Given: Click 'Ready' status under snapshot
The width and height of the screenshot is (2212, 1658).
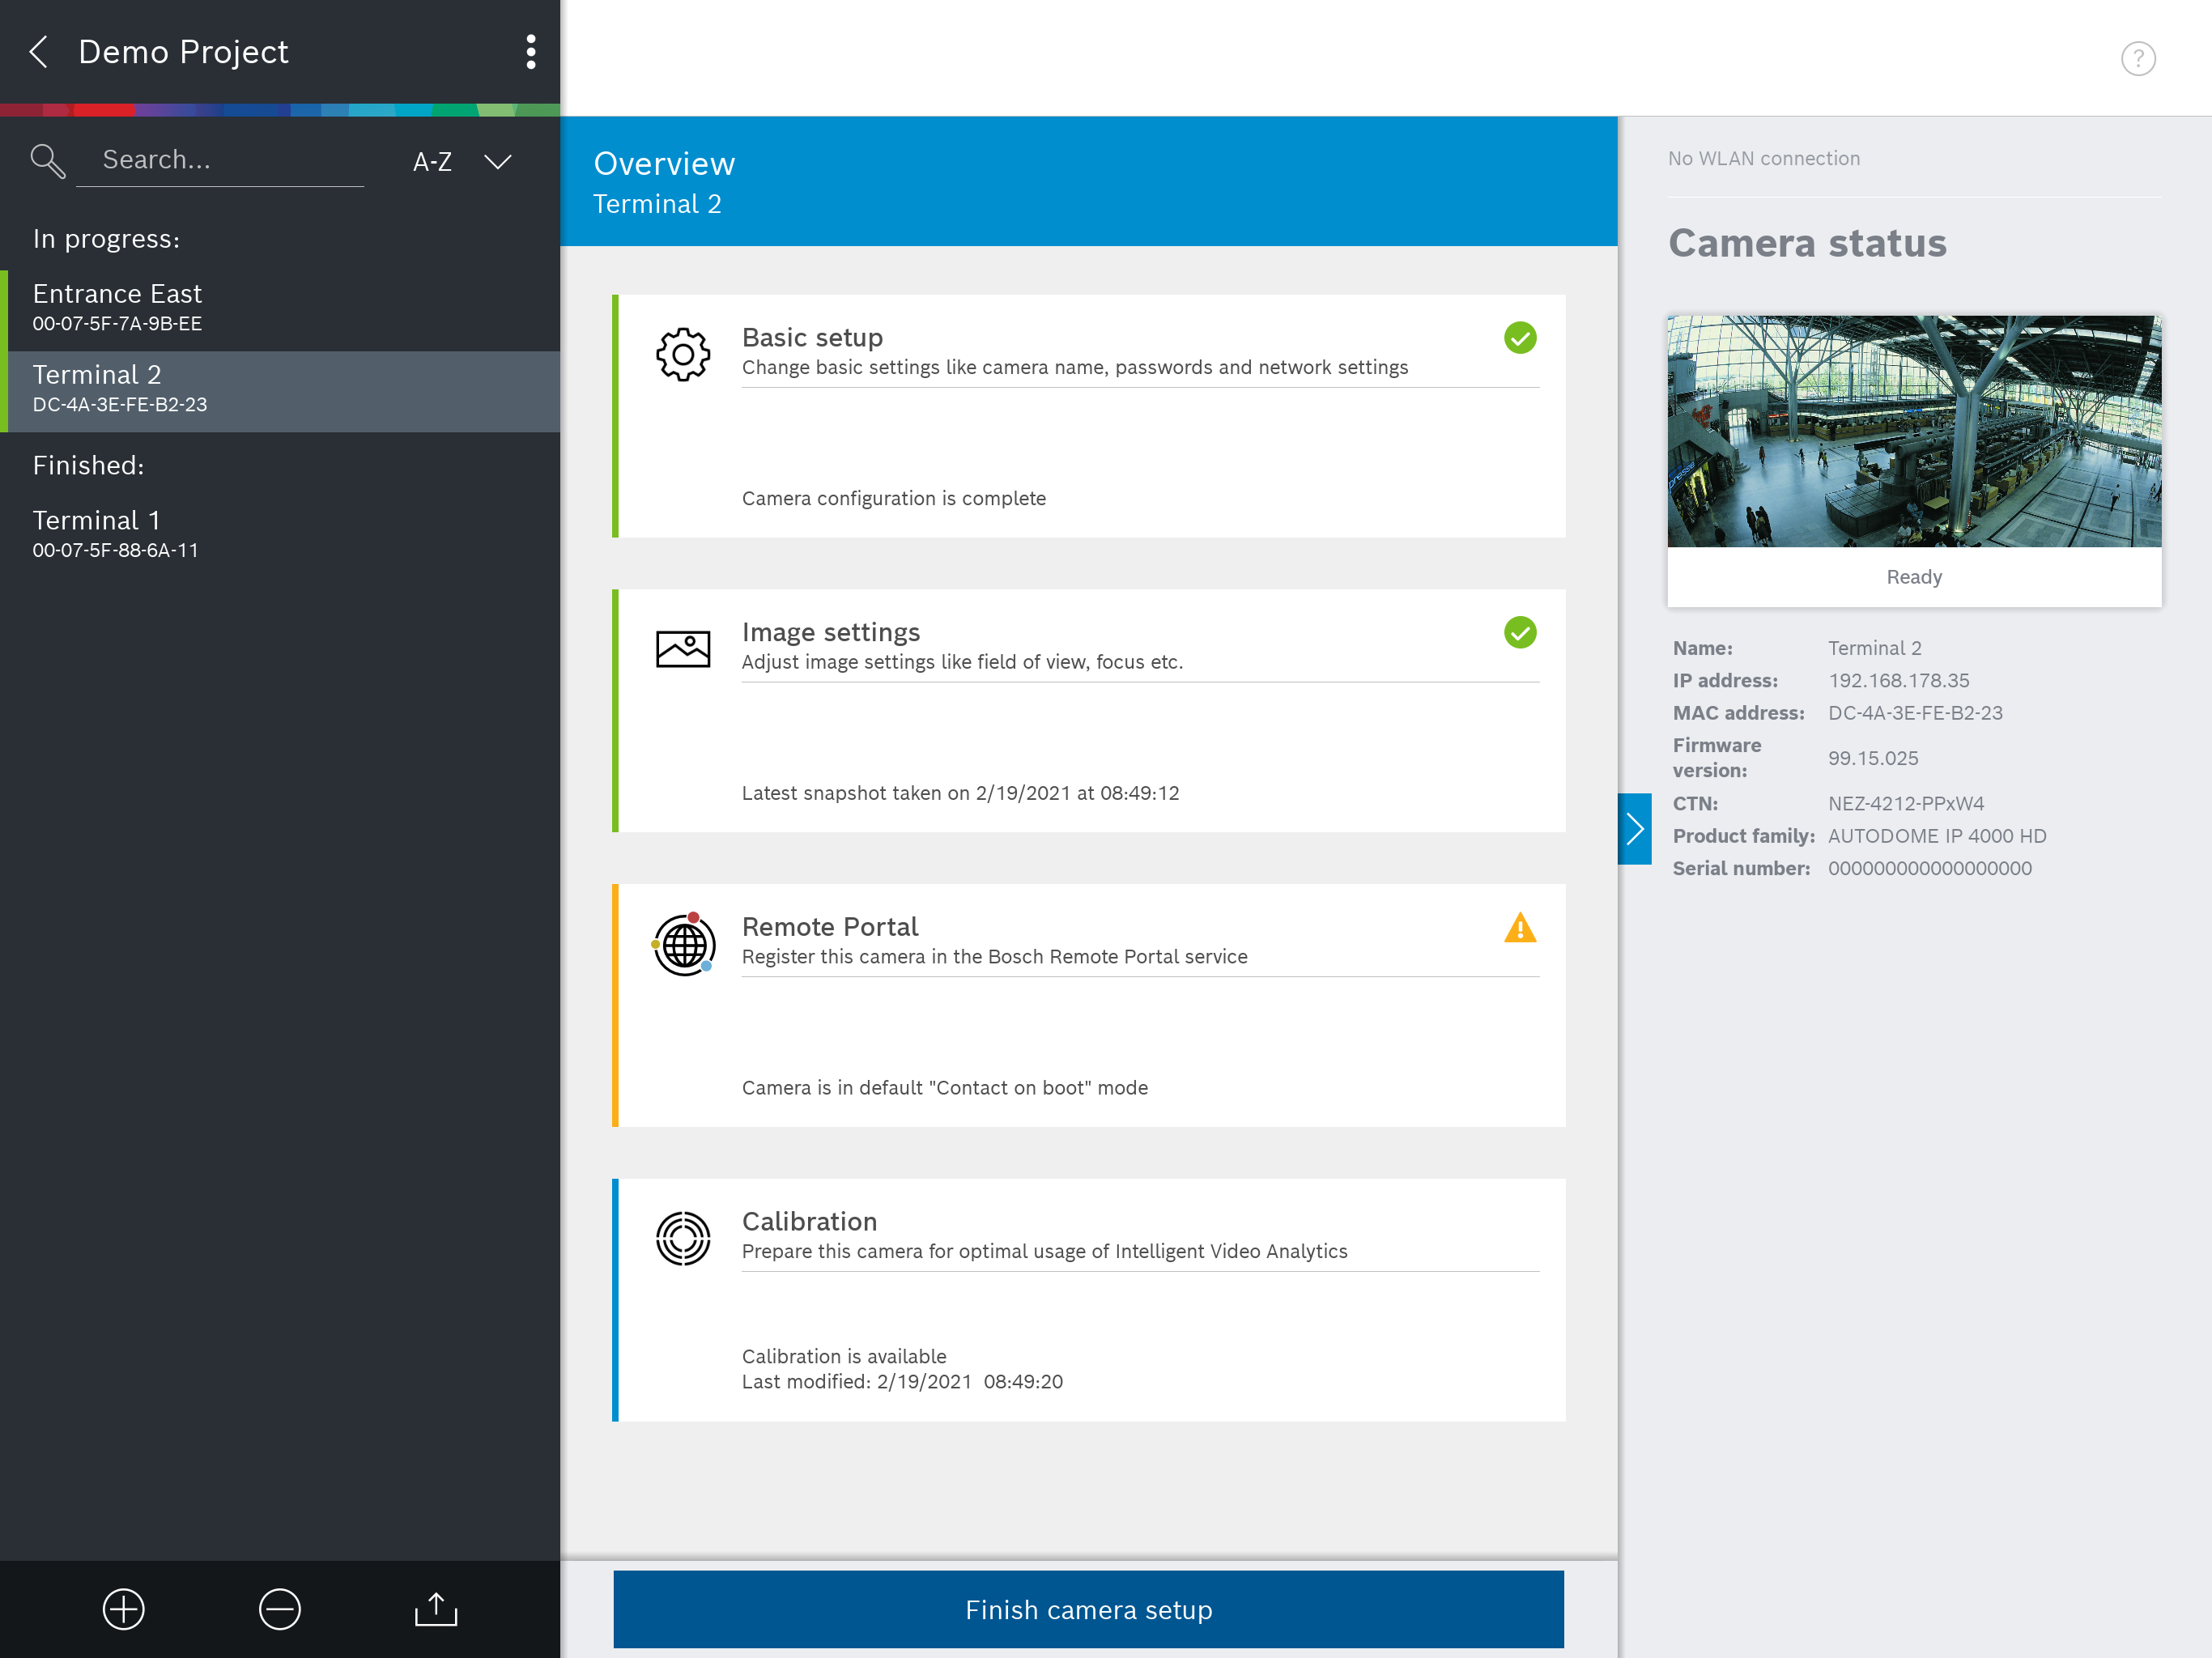Looking at the screenshot, I should (x=1914, y=577).
